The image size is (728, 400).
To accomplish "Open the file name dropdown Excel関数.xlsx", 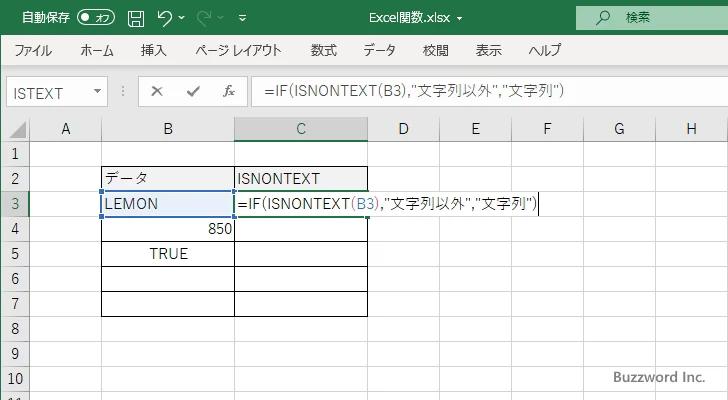I will [x=416, y=18].
